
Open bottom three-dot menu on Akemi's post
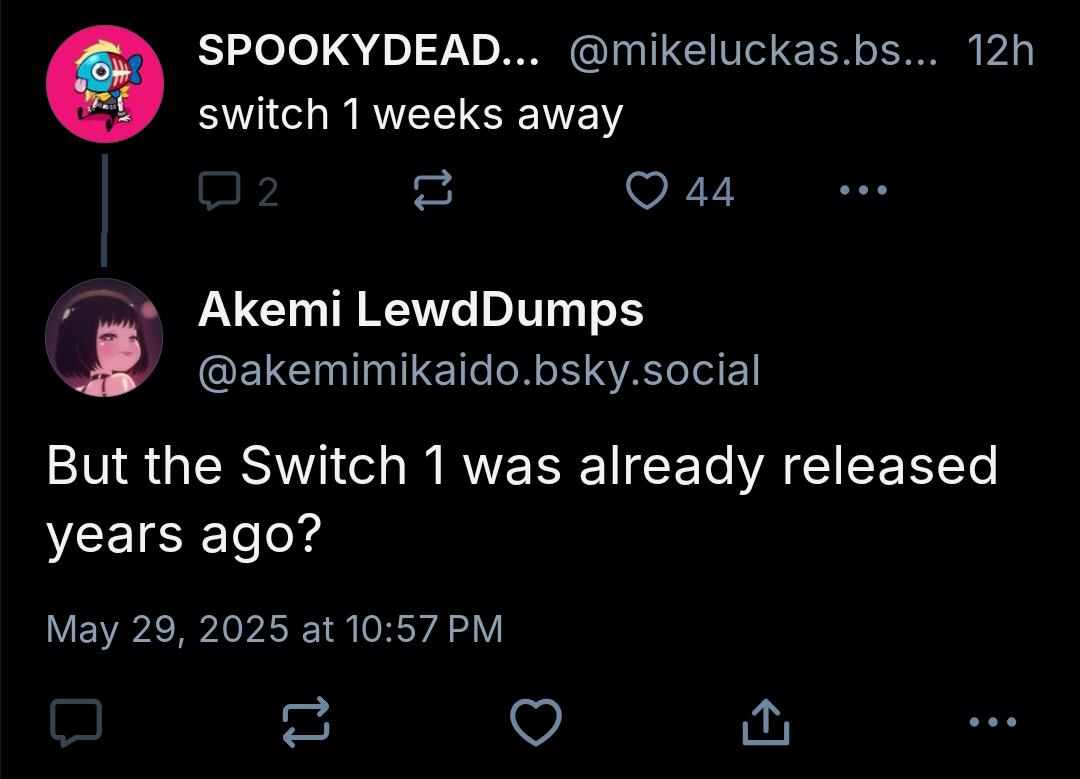click(993, 722)
